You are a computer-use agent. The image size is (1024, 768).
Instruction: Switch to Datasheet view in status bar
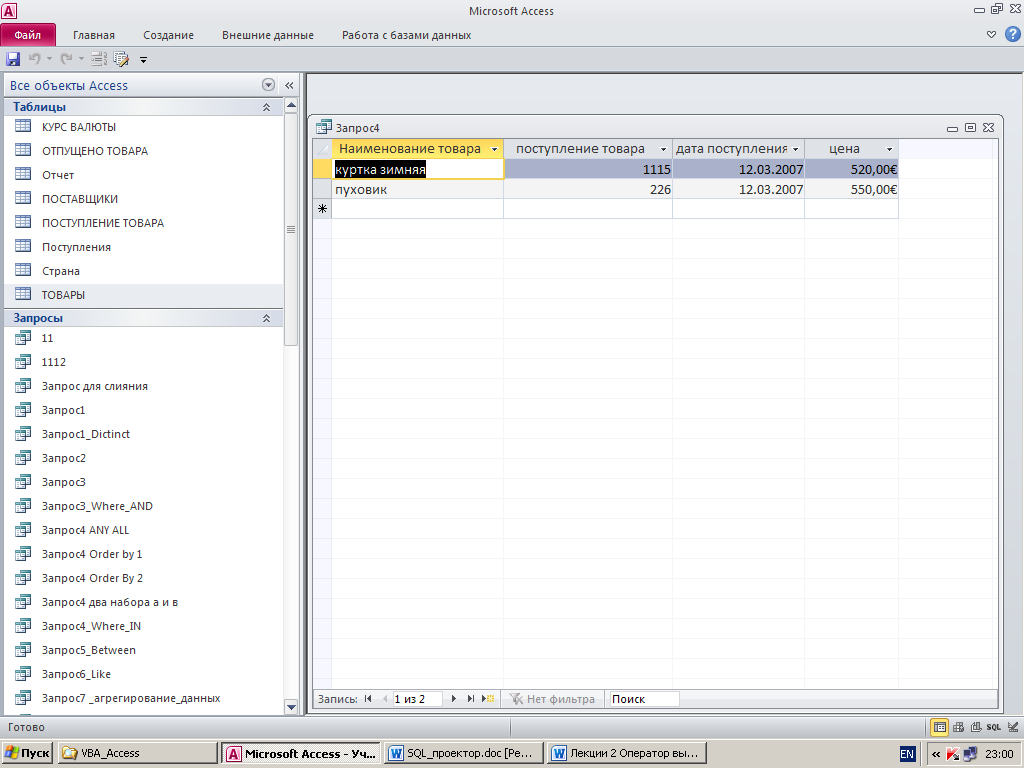pos(940,727)
